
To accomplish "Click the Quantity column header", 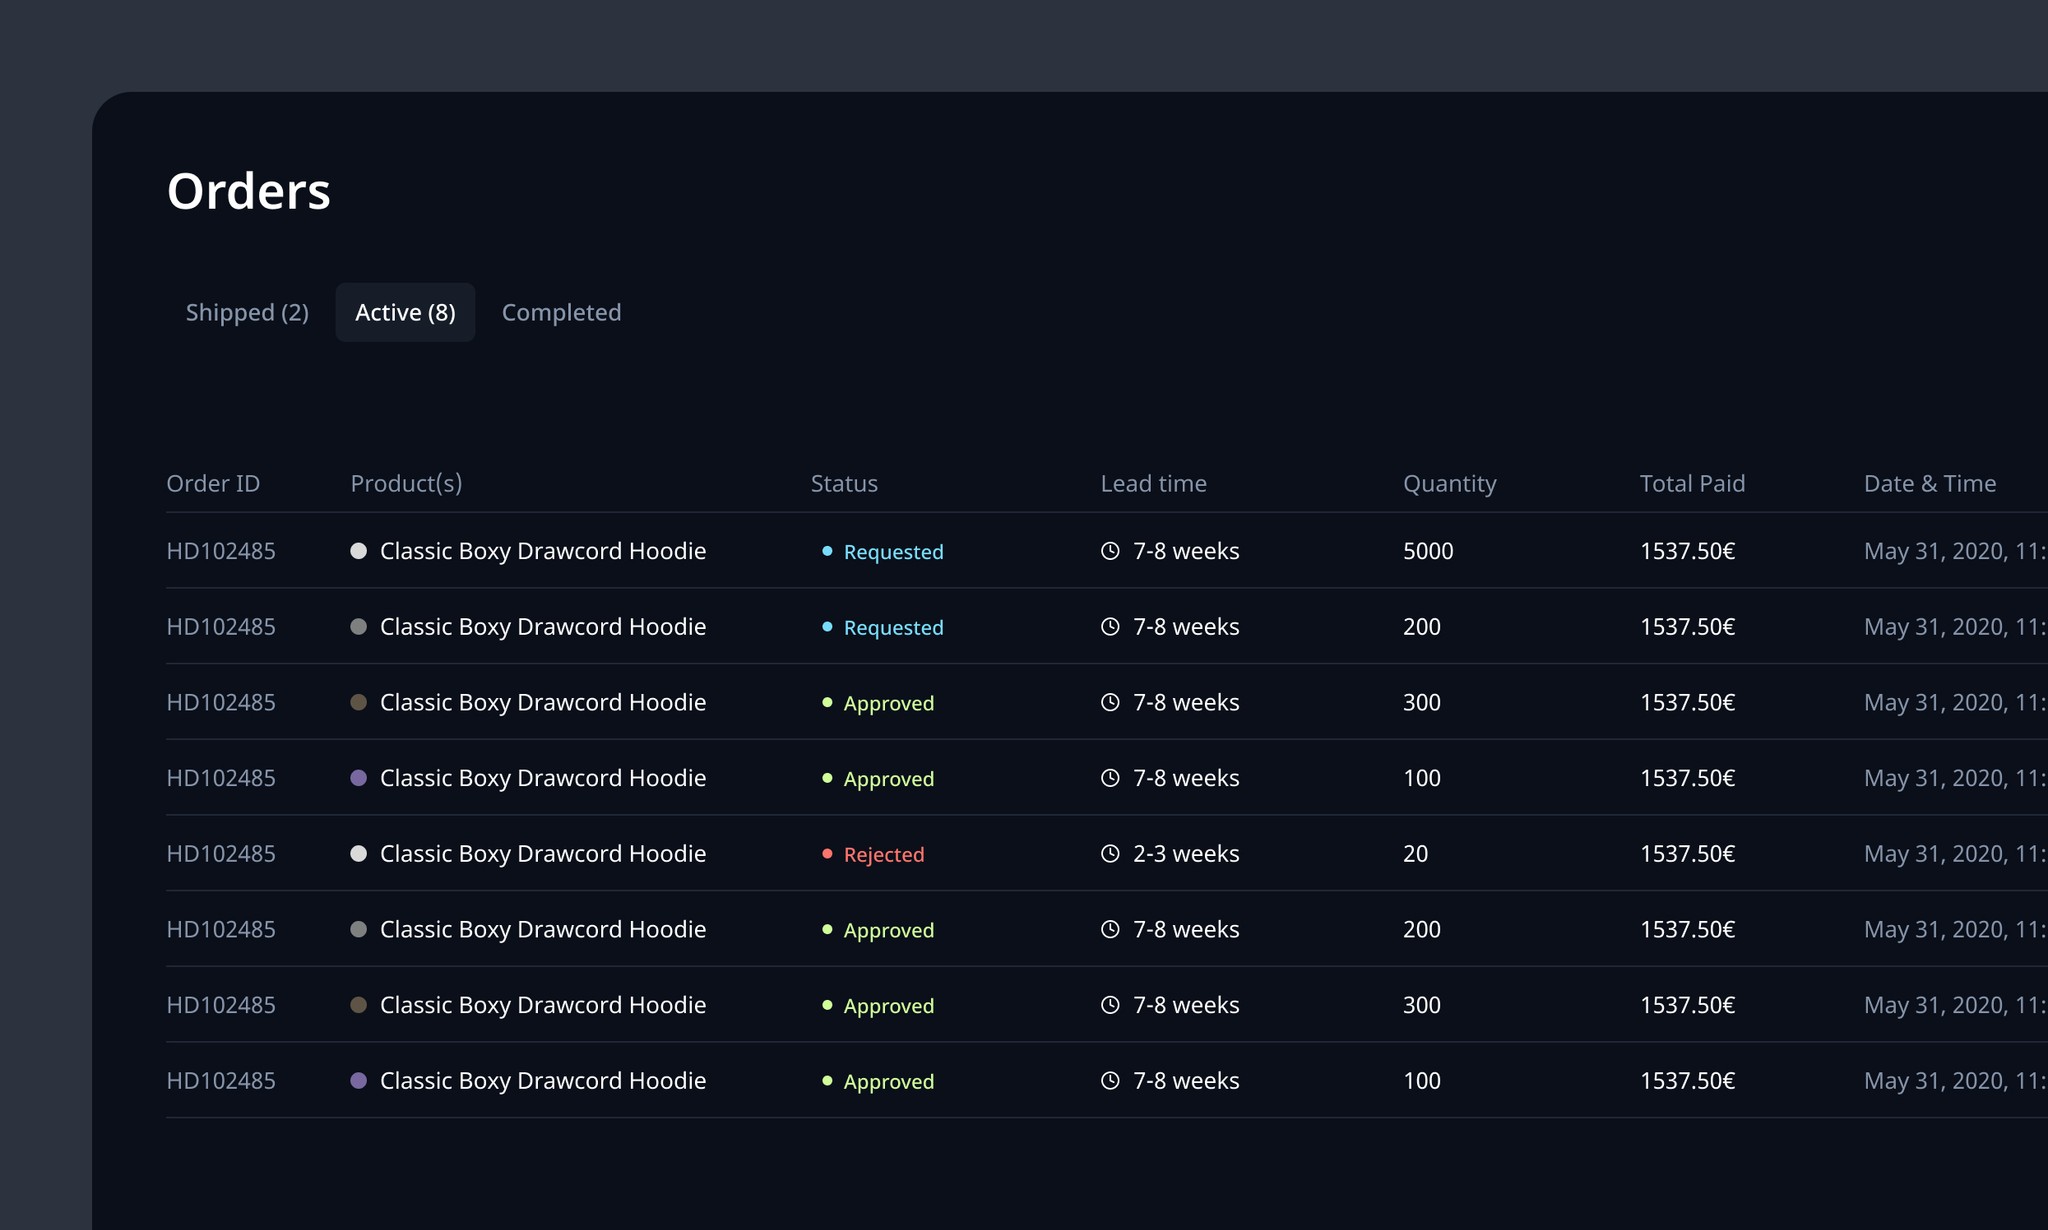I will (1450, 484).
